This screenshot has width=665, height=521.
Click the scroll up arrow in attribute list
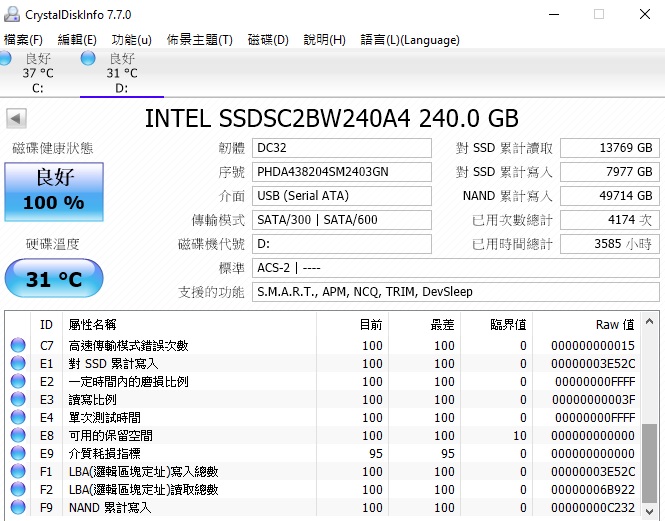(649, 322)
